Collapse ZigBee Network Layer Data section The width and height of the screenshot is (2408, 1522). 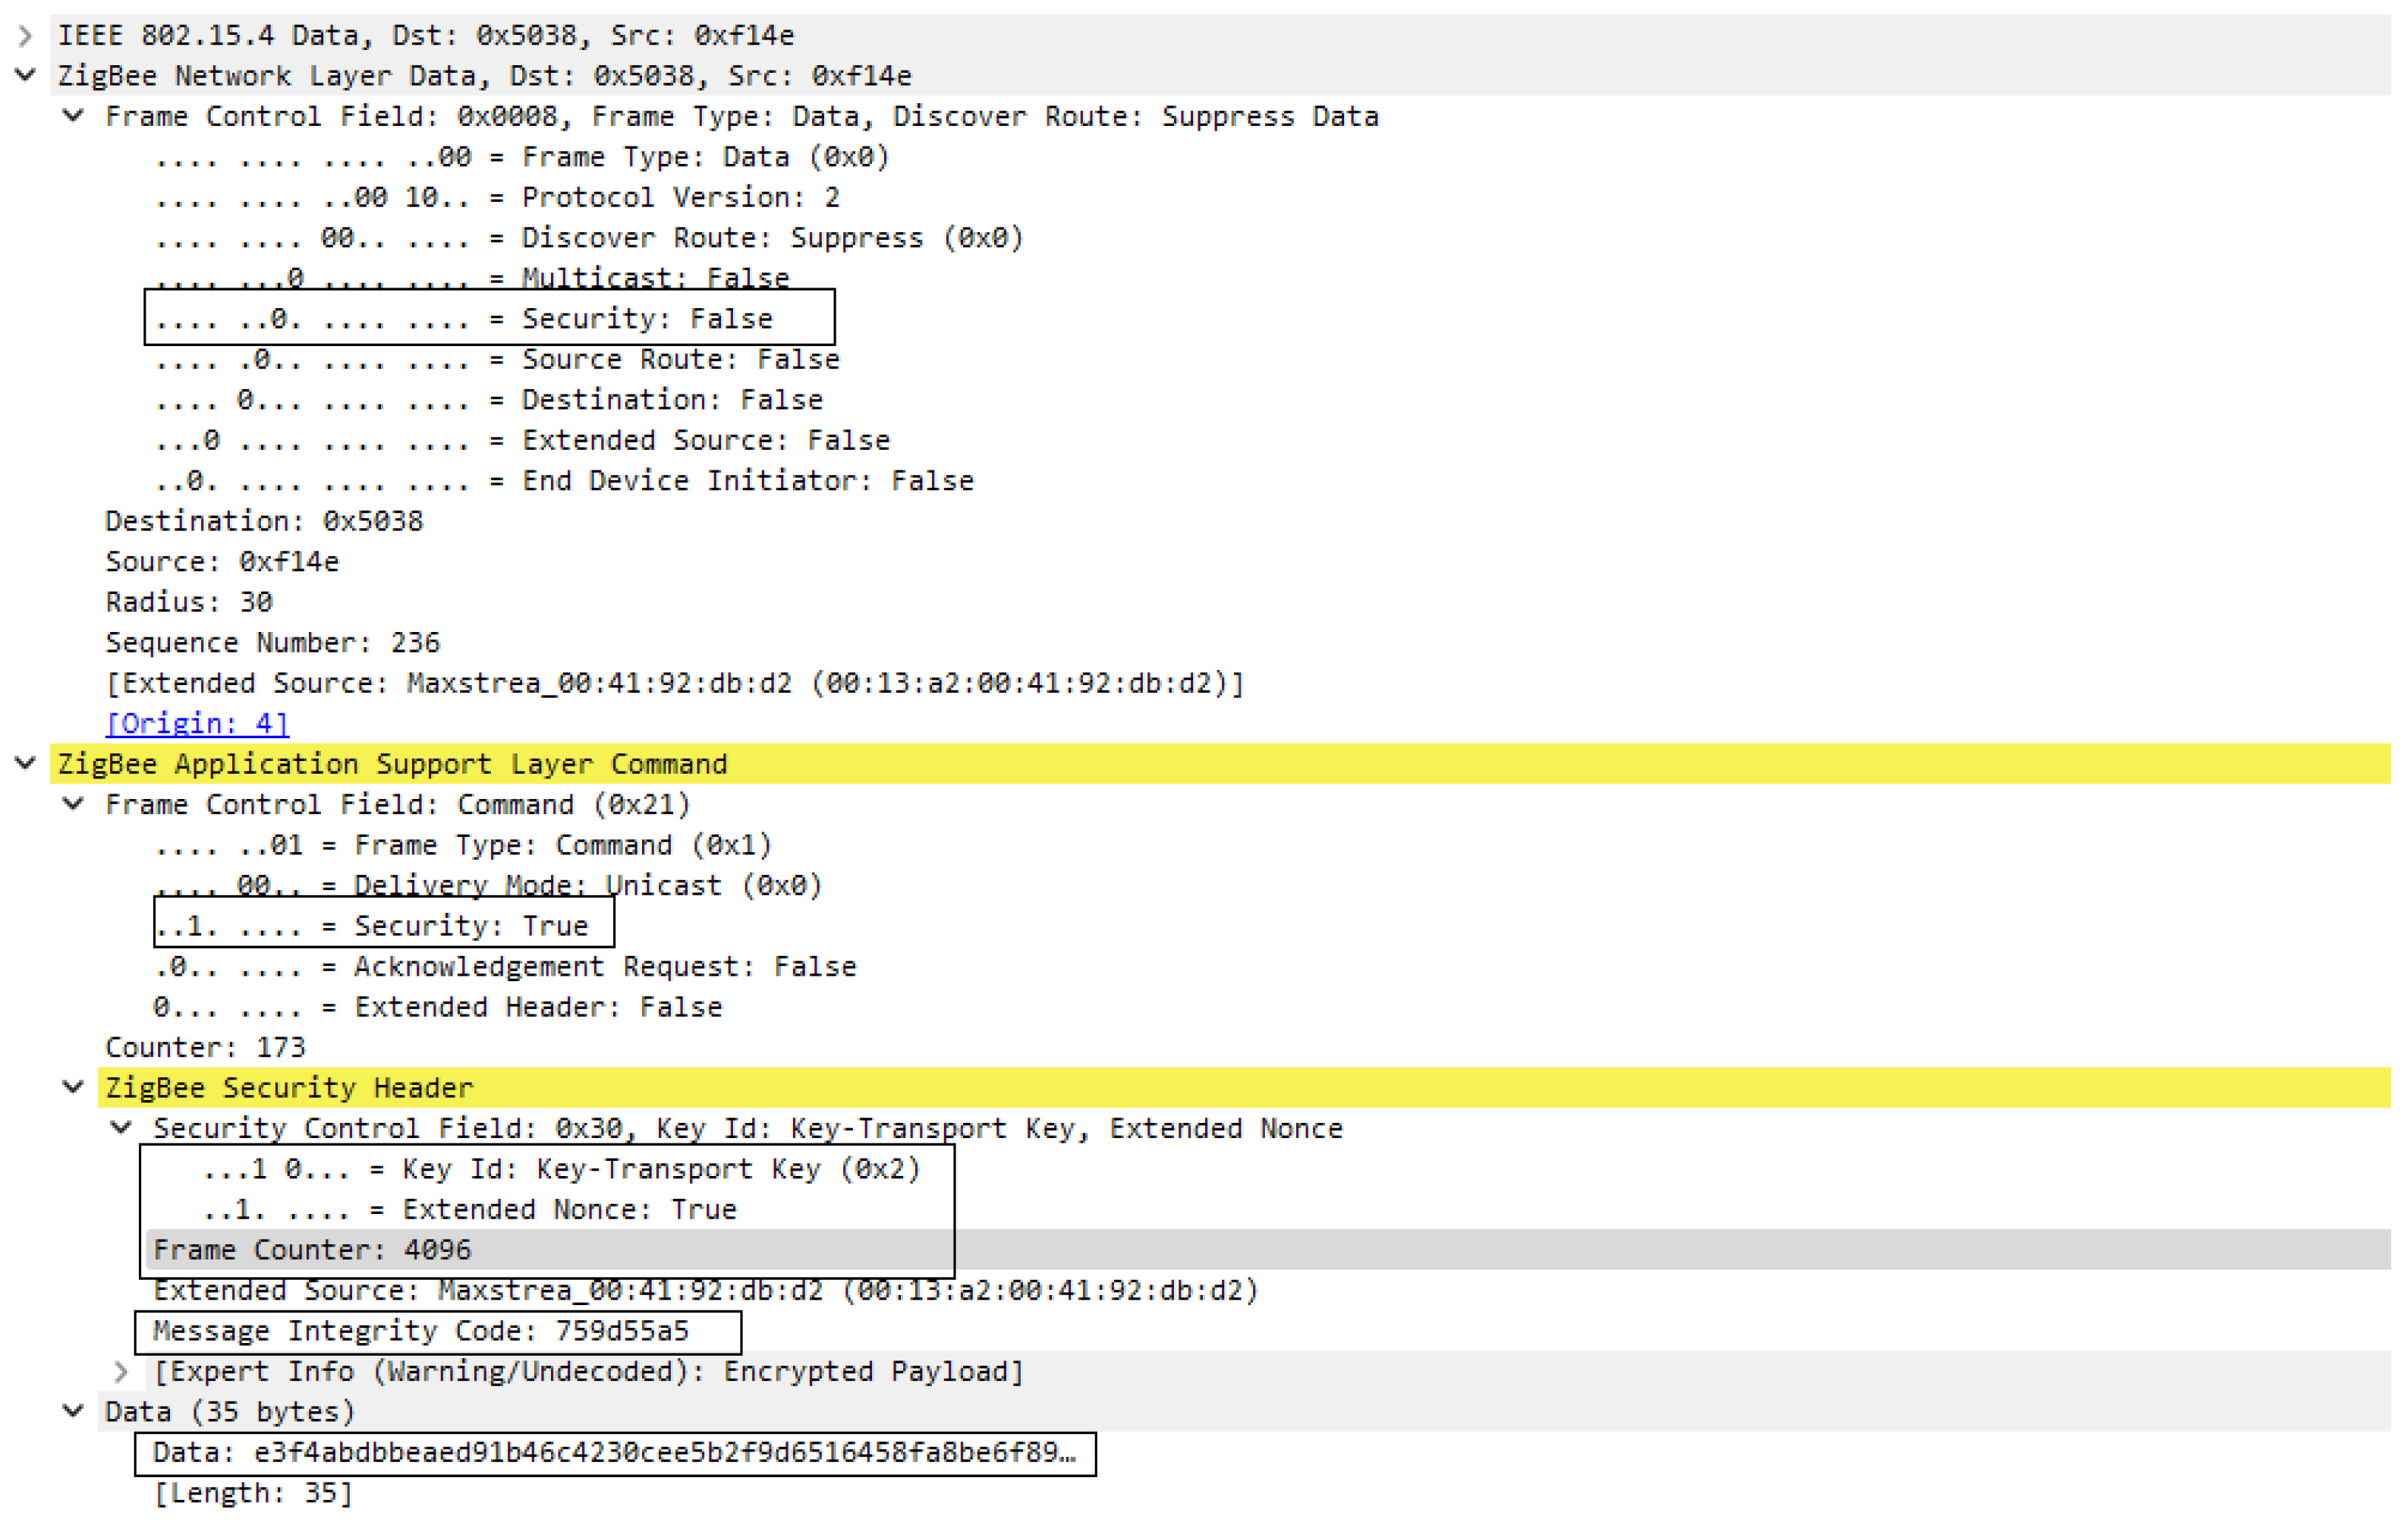26,76
